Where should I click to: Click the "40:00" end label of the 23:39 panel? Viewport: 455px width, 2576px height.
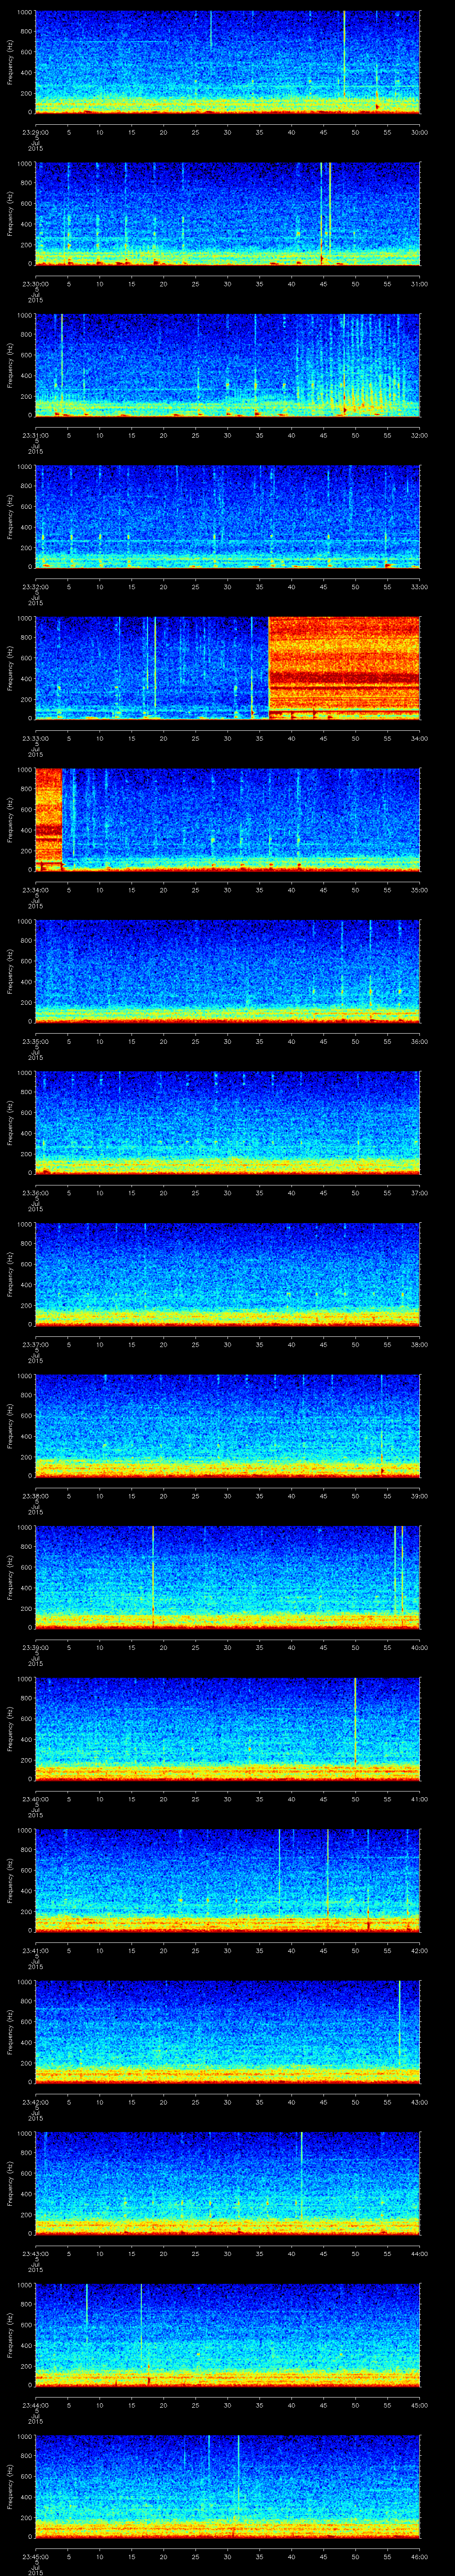pyautogui.click(x=419, y=1648)
